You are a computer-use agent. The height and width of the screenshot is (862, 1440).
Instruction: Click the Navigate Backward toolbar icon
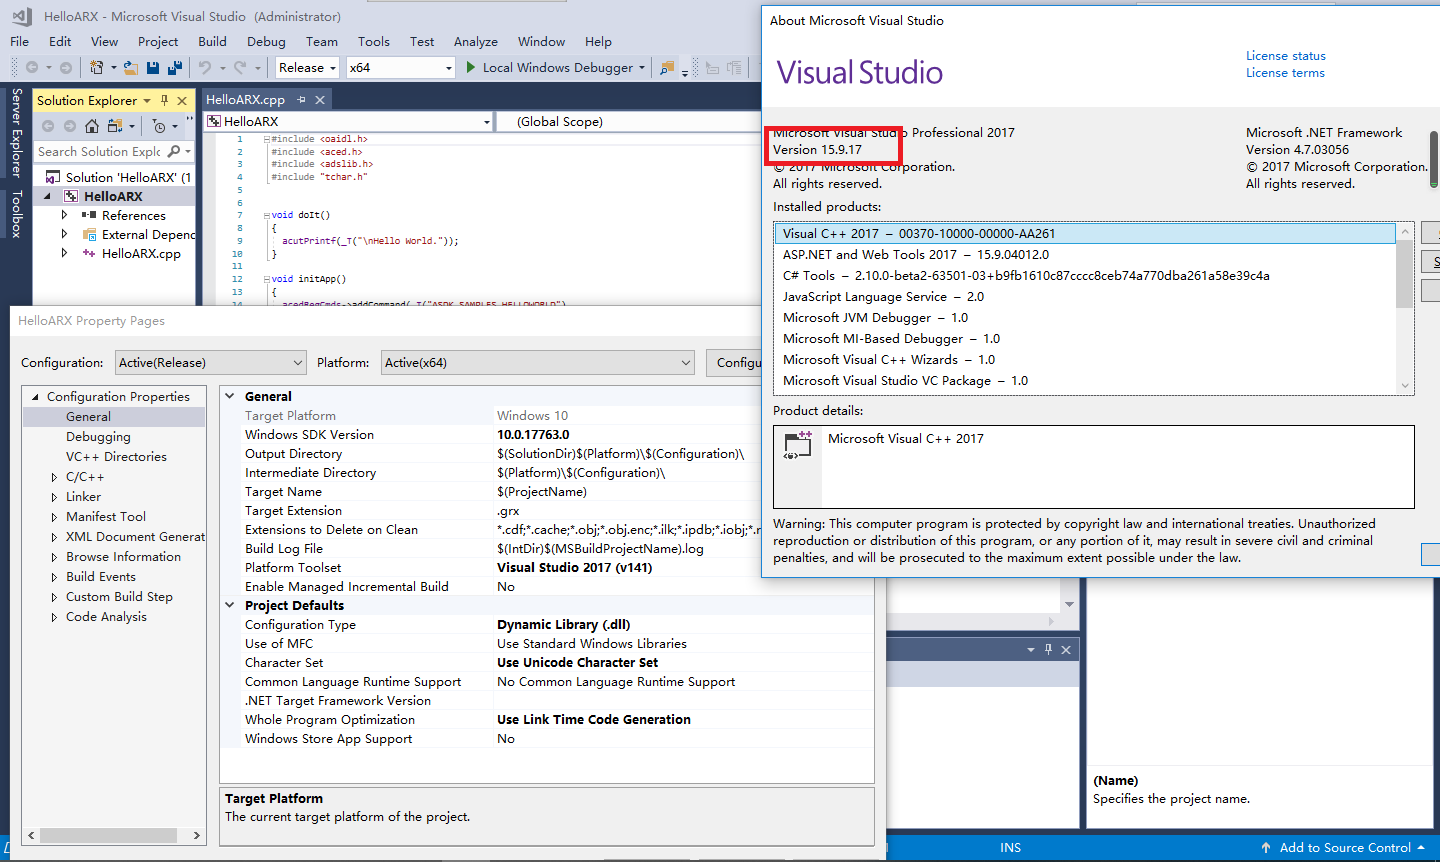coord(32,68)
